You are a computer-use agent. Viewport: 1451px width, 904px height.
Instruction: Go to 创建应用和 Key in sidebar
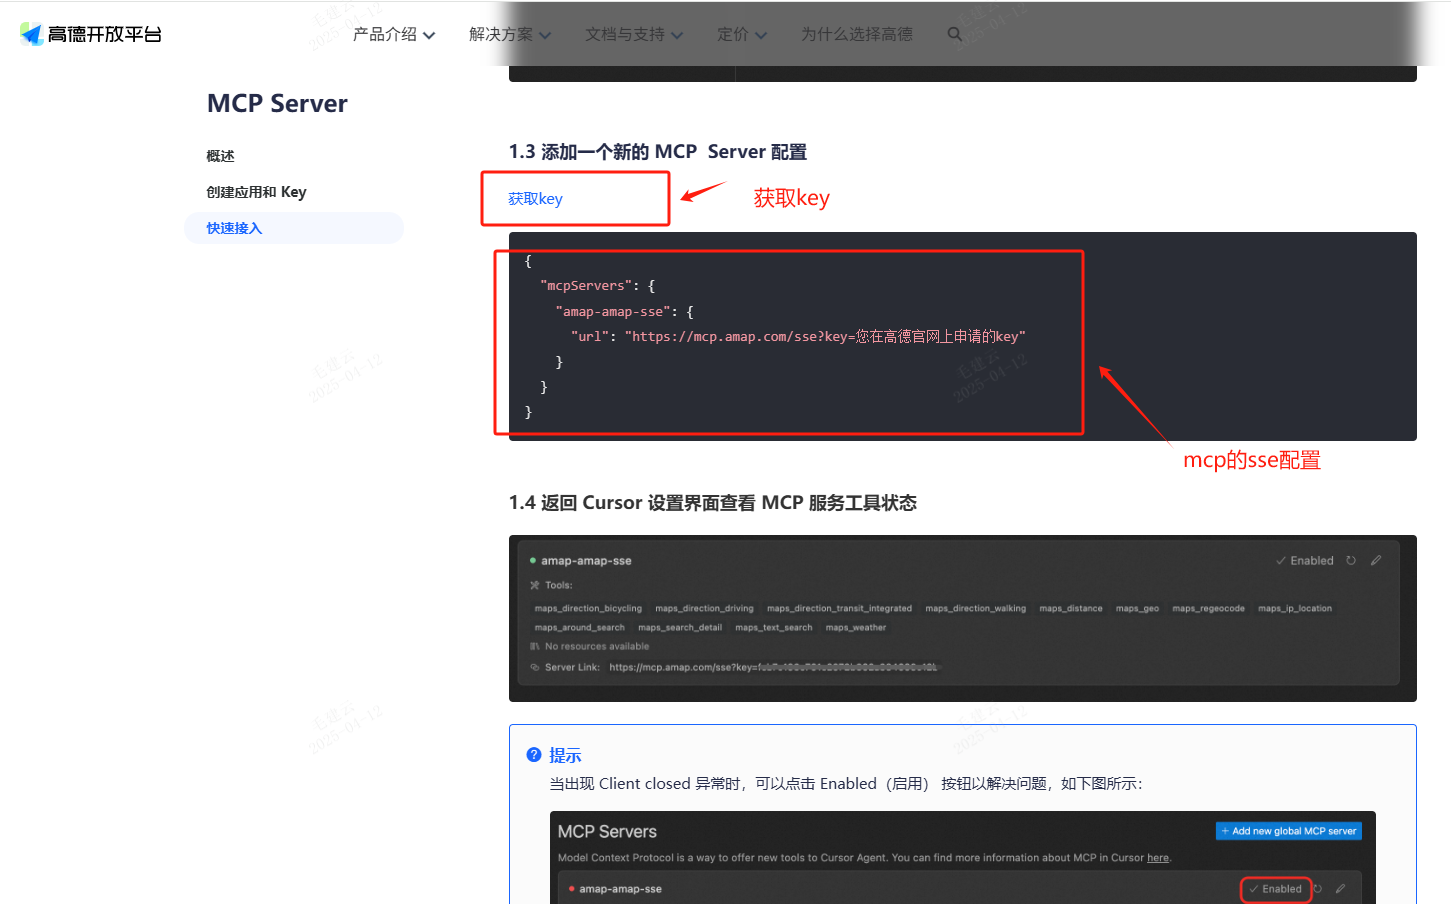[x=256, y=192]
